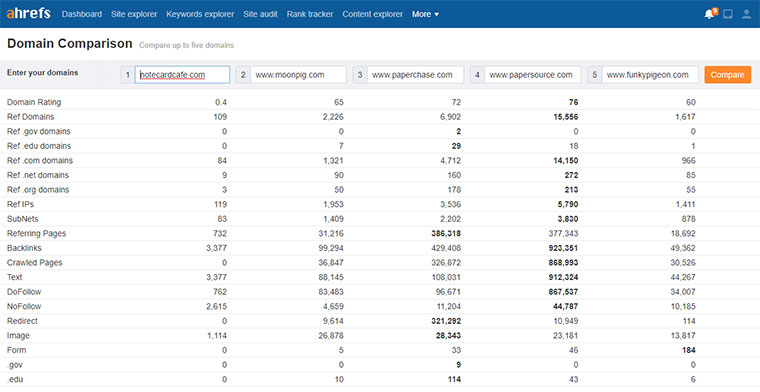Open the help book icon in header

[728, 14]
